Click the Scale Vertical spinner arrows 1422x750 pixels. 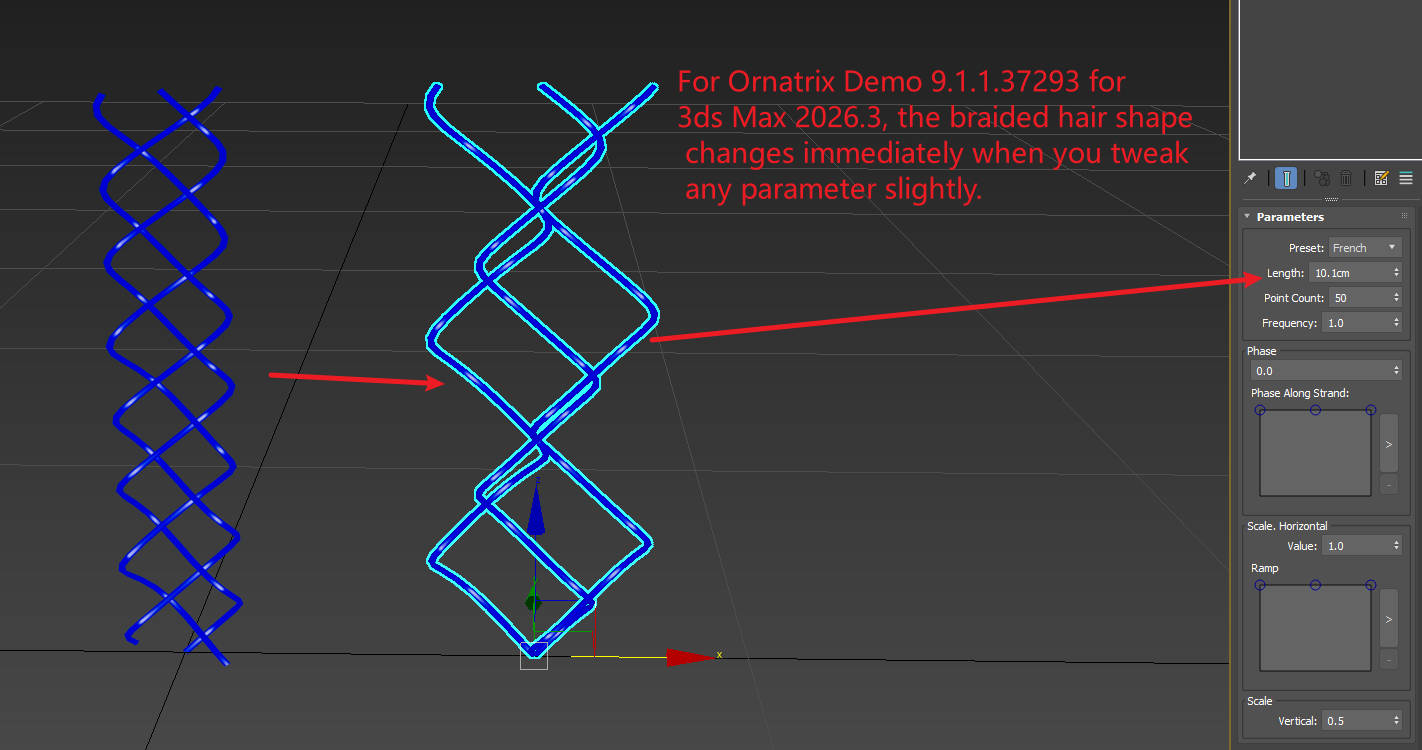click(1396, 720)
